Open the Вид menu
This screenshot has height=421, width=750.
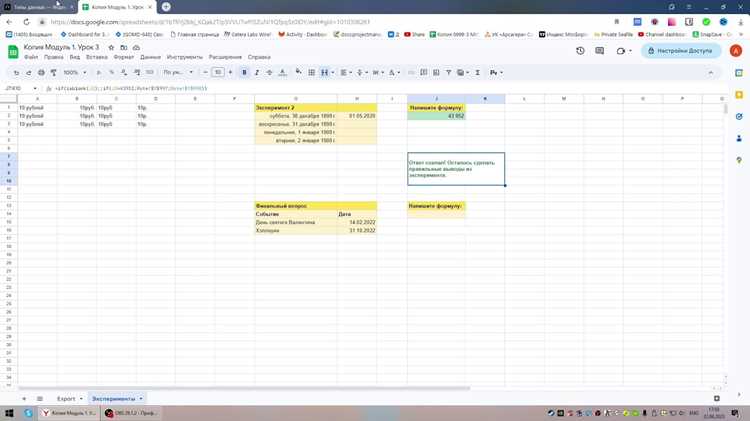point(75,57)
